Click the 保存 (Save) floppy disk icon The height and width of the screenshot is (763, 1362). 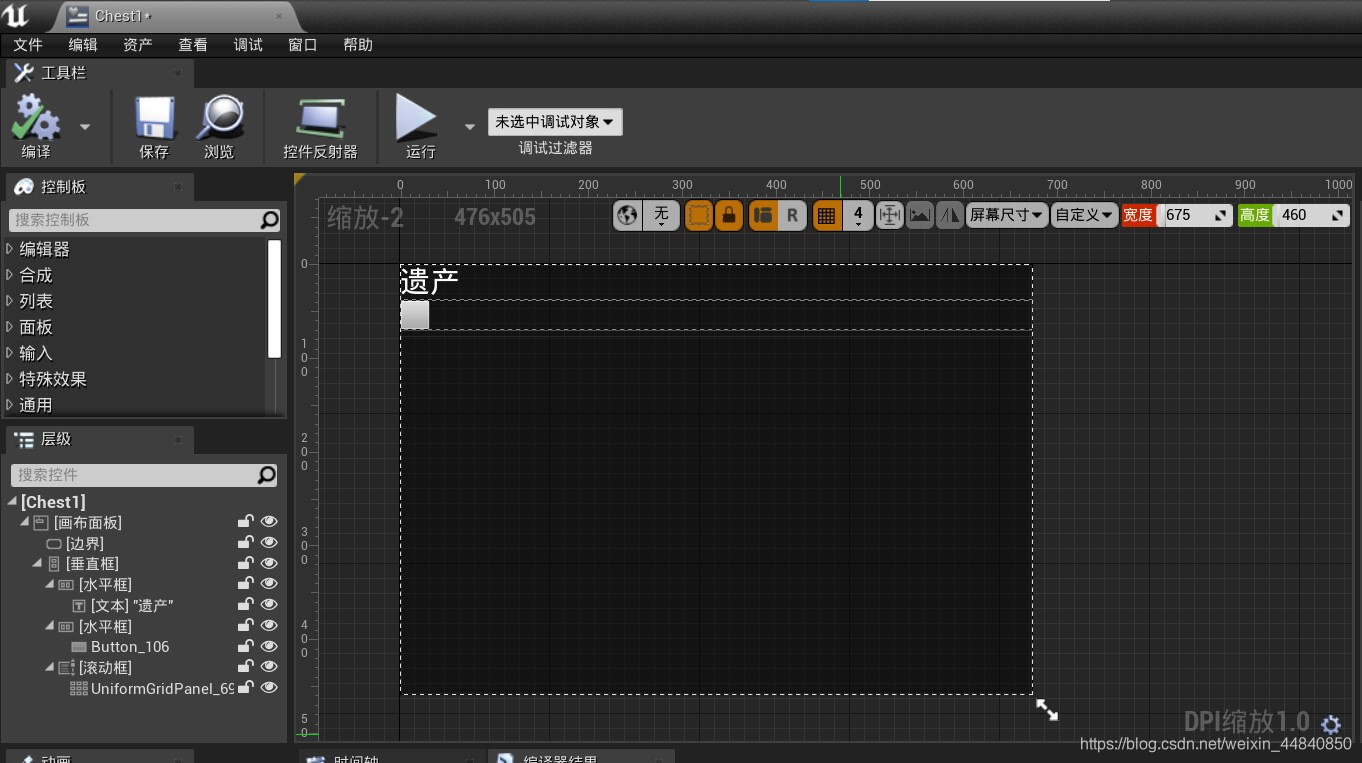point(155,118)
